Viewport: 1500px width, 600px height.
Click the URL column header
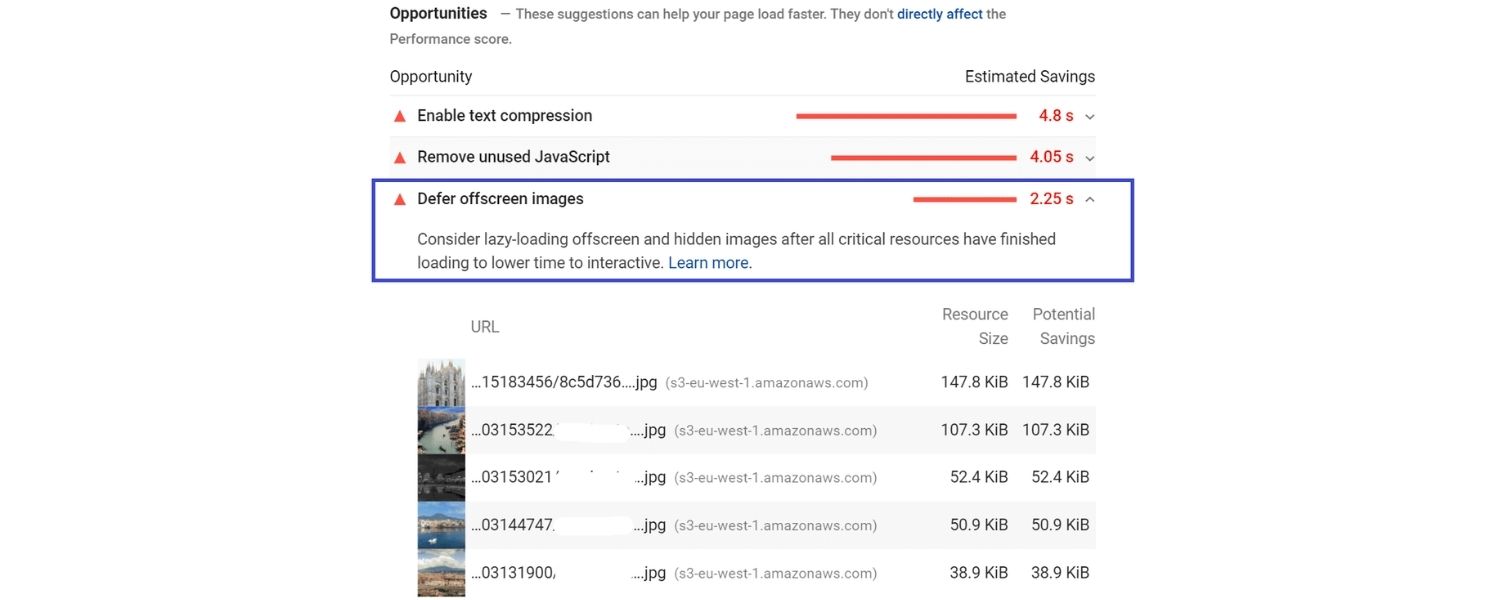point(484,326)
